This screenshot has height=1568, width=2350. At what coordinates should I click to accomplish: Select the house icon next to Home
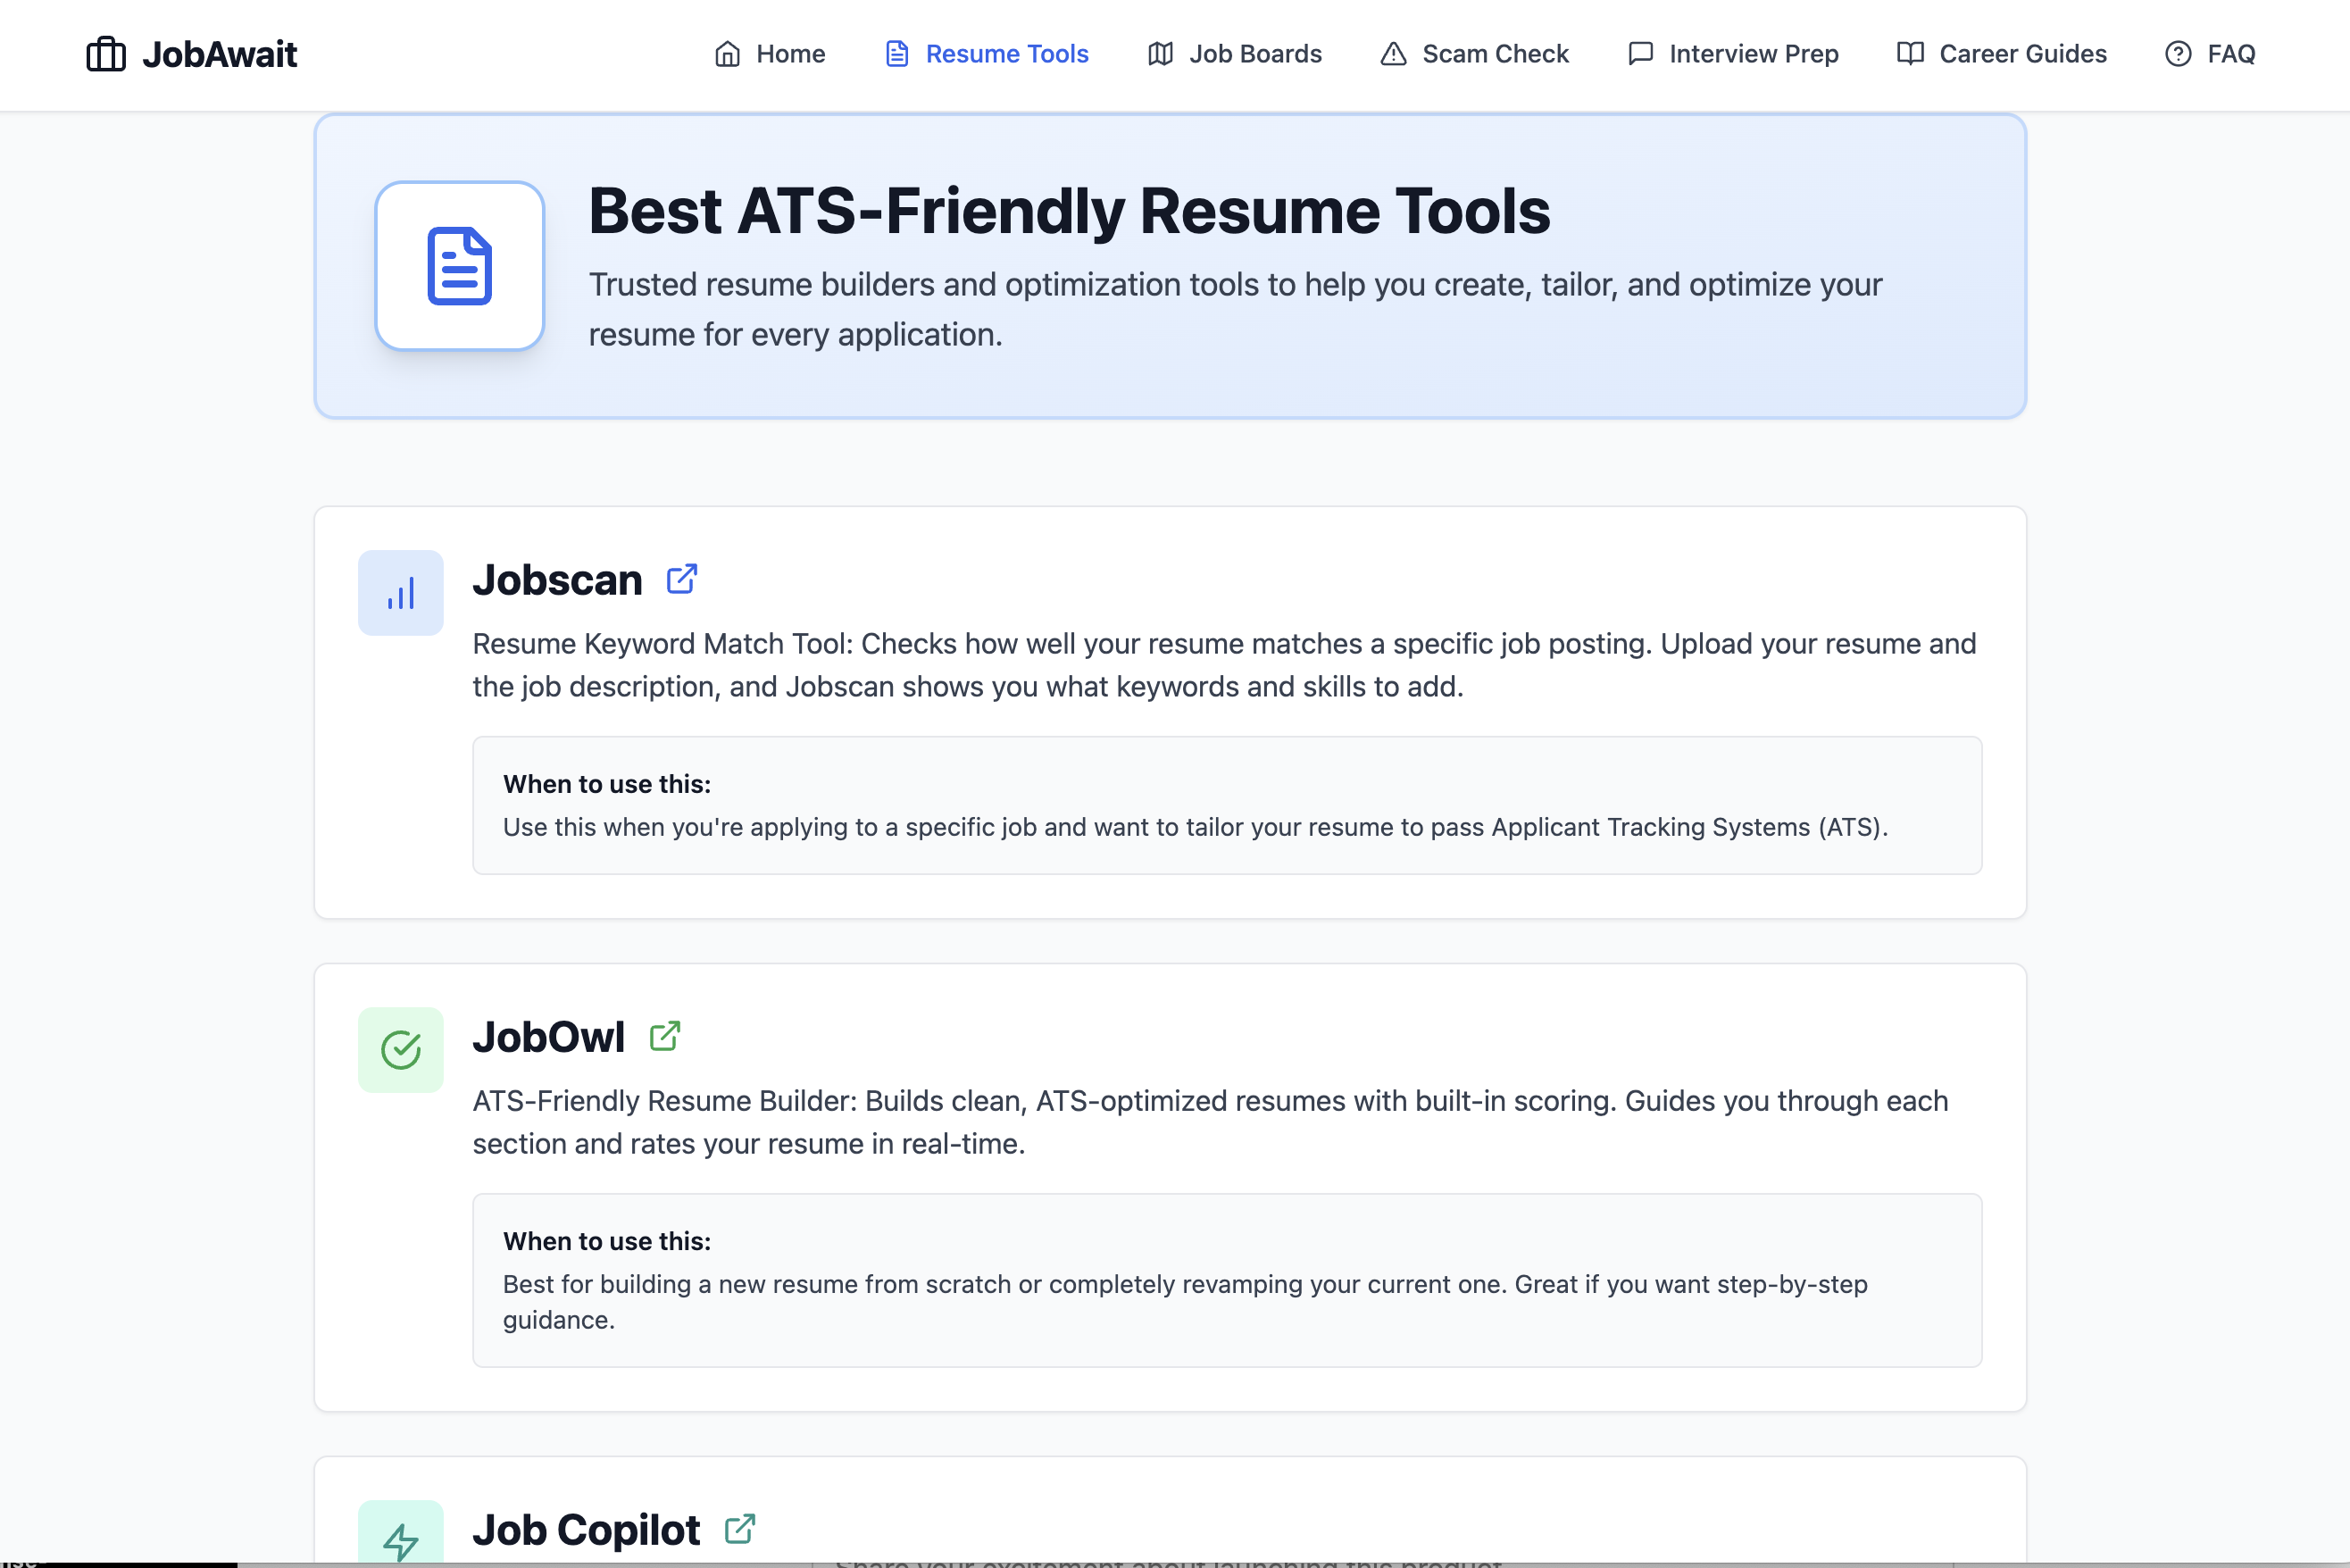click(x=727, y=54)
